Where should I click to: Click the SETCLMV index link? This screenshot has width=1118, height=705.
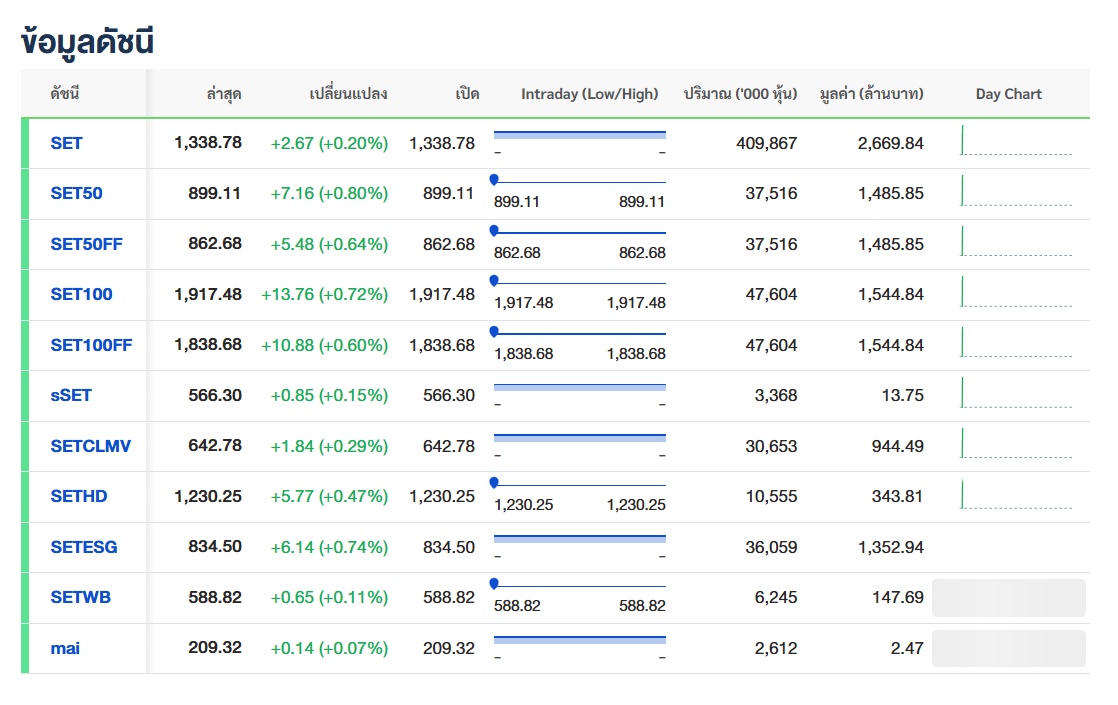point(91,446)
